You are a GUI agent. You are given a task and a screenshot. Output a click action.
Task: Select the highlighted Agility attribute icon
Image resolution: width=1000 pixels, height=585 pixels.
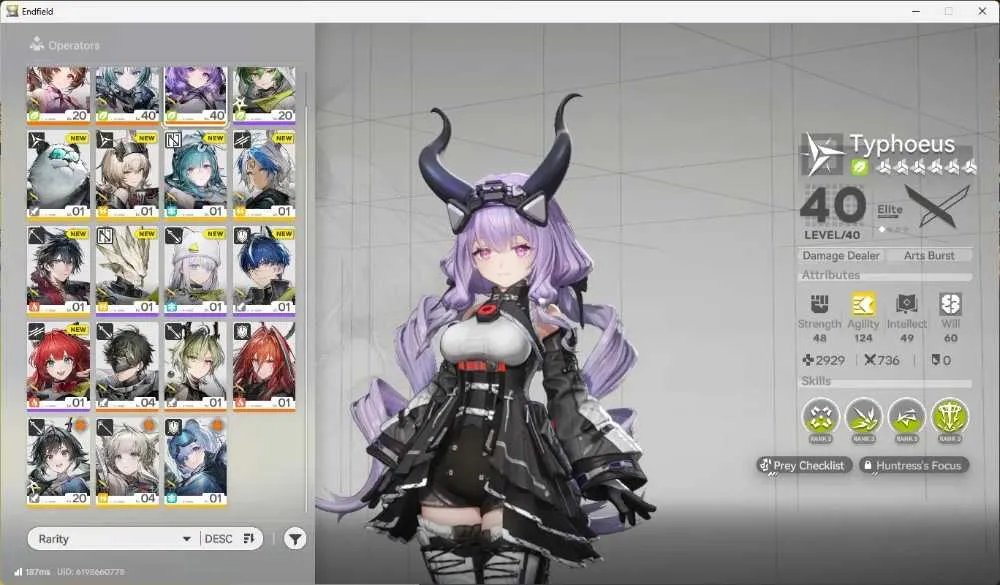(863, 304)
